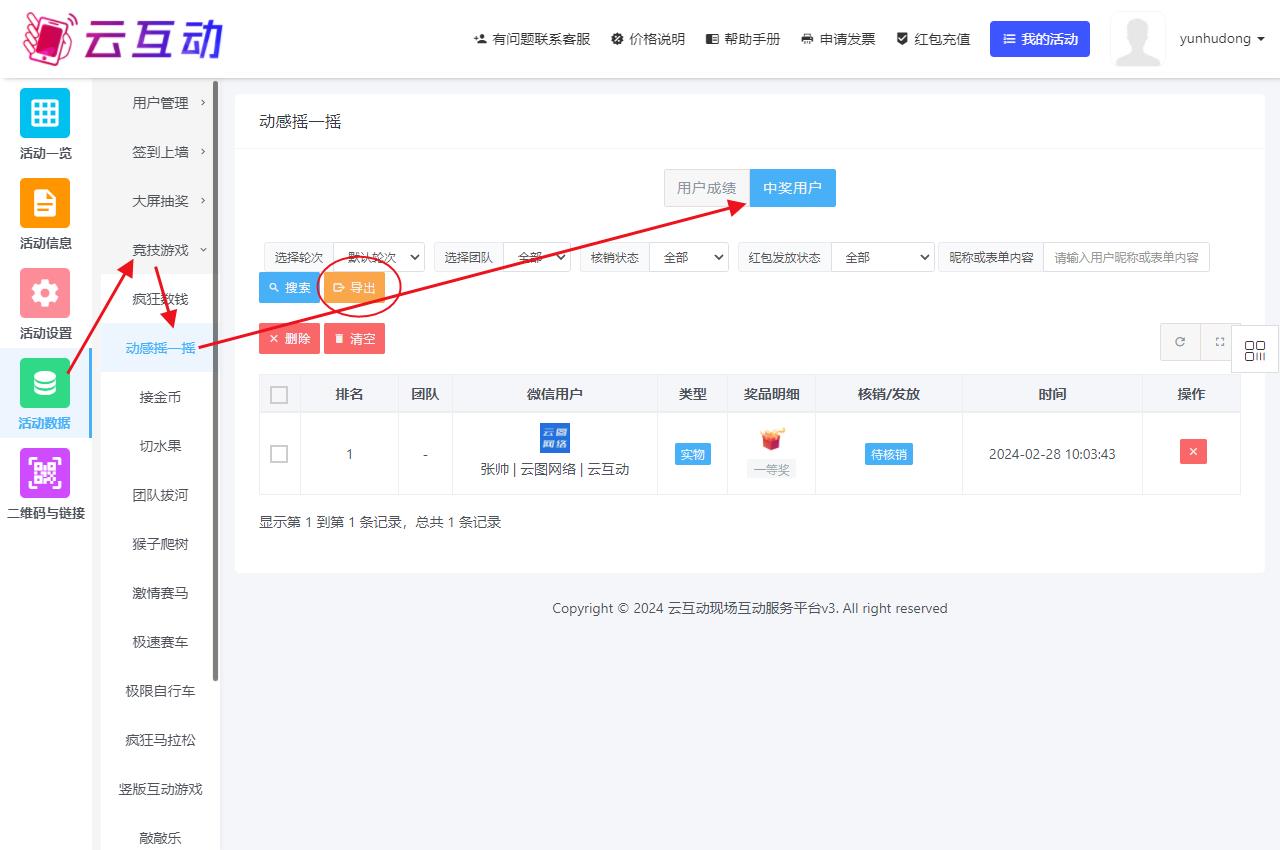Click the 清空 clear button
This screenshot has height=850, width=1280.
point(354,339)
